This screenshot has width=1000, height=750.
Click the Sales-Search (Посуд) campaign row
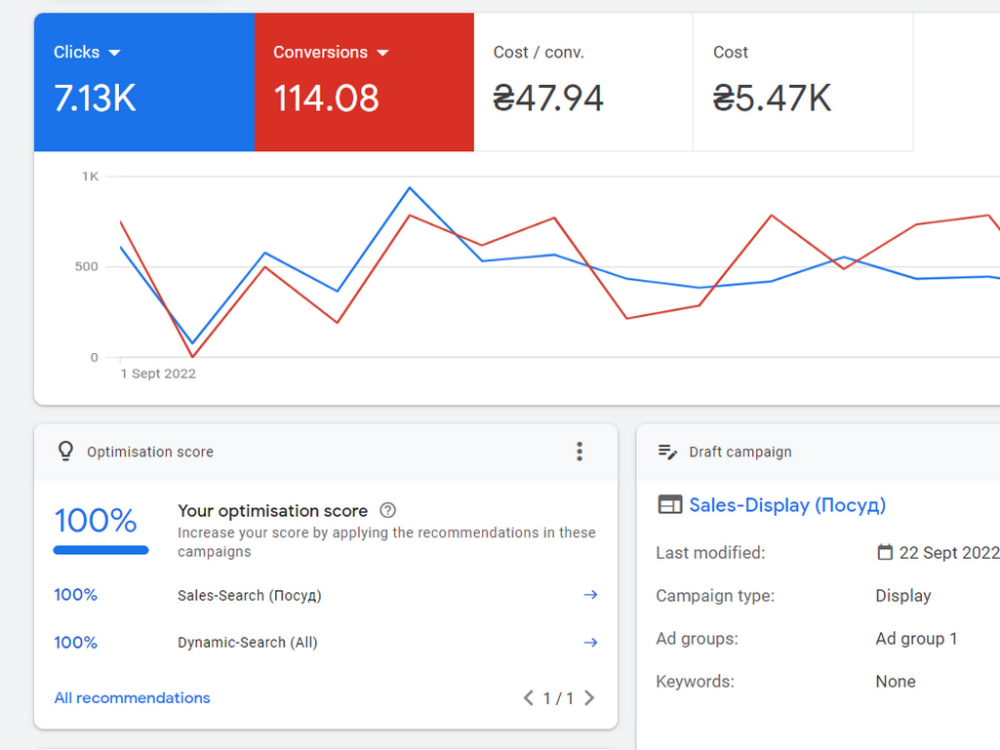pyautogui.click(x=326, y=595)
